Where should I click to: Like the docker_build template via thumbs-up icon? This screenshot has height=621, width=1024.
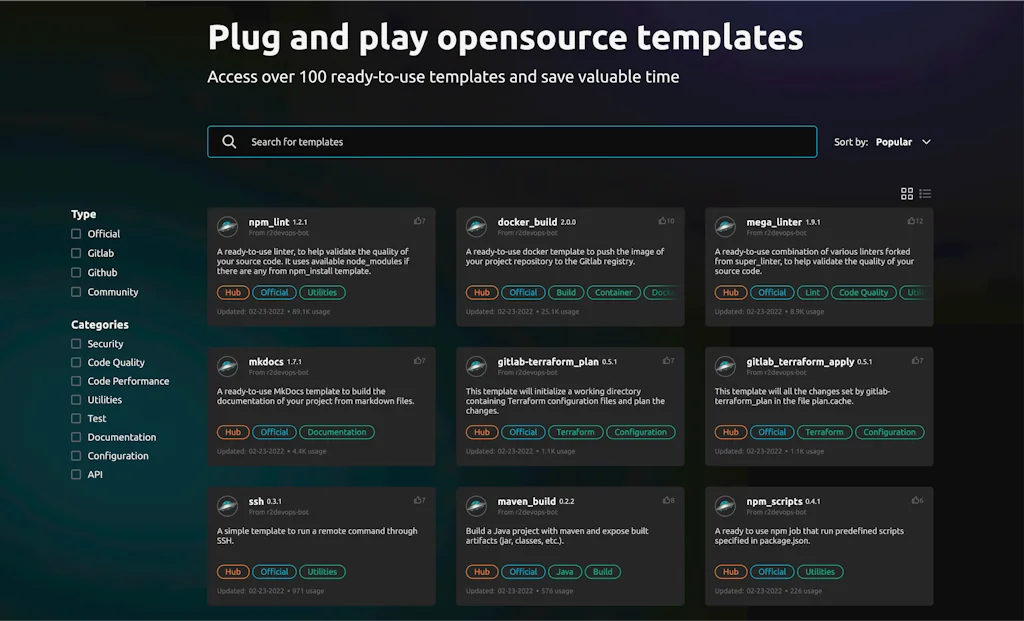pos(665,219)
